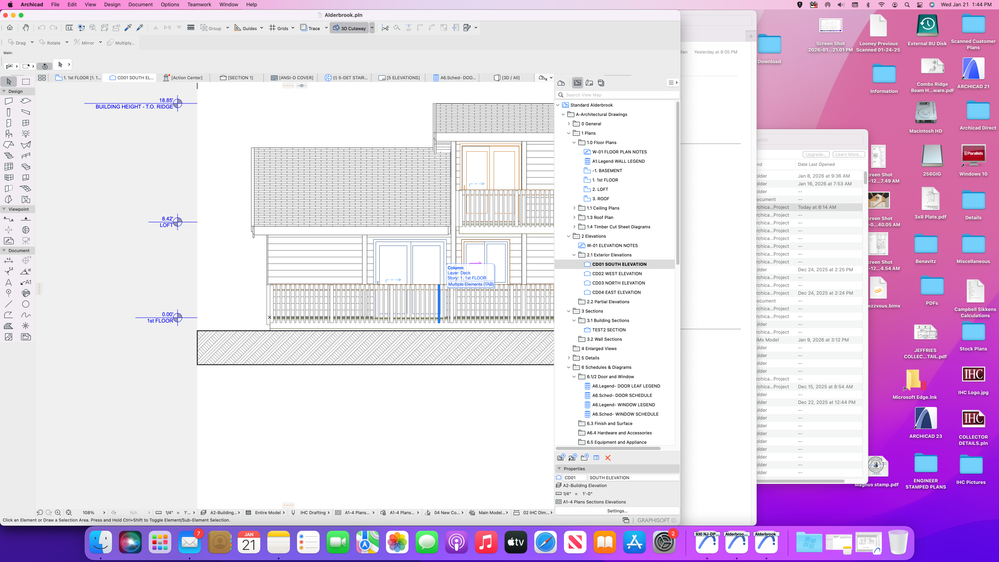
Task: Open the Layout Book navigator icon
Action: click(589, 83)
